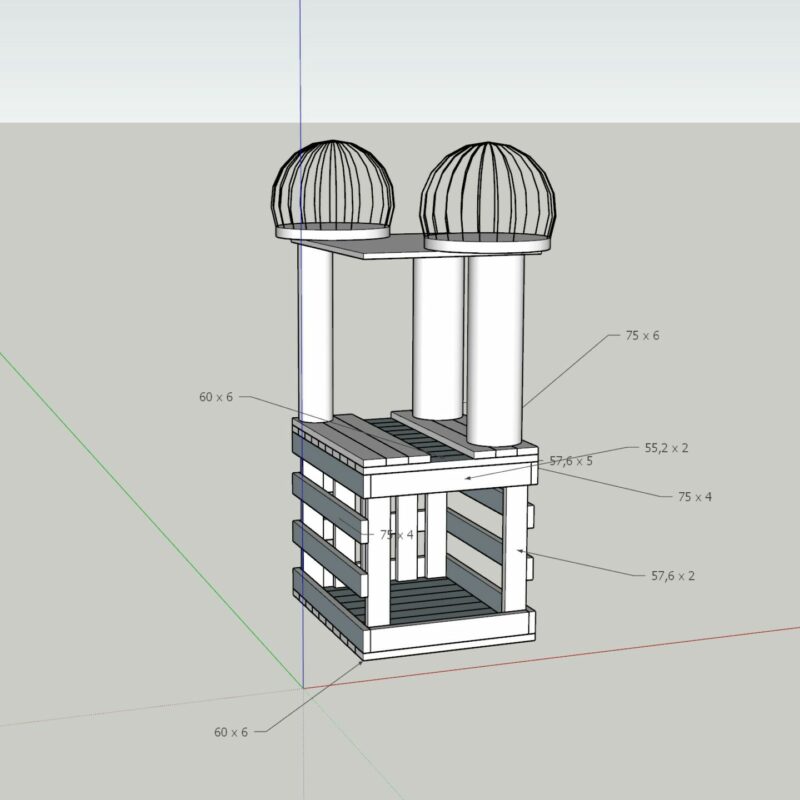Click the tall right front cylinder post
Image resolution: width=800 pixels, height=800 pixels.
tap(495, 350)
